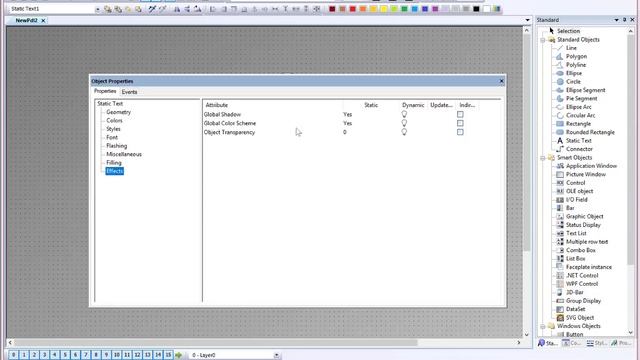Open the 'Styl...' palette tab at bottom

point(597,343)
